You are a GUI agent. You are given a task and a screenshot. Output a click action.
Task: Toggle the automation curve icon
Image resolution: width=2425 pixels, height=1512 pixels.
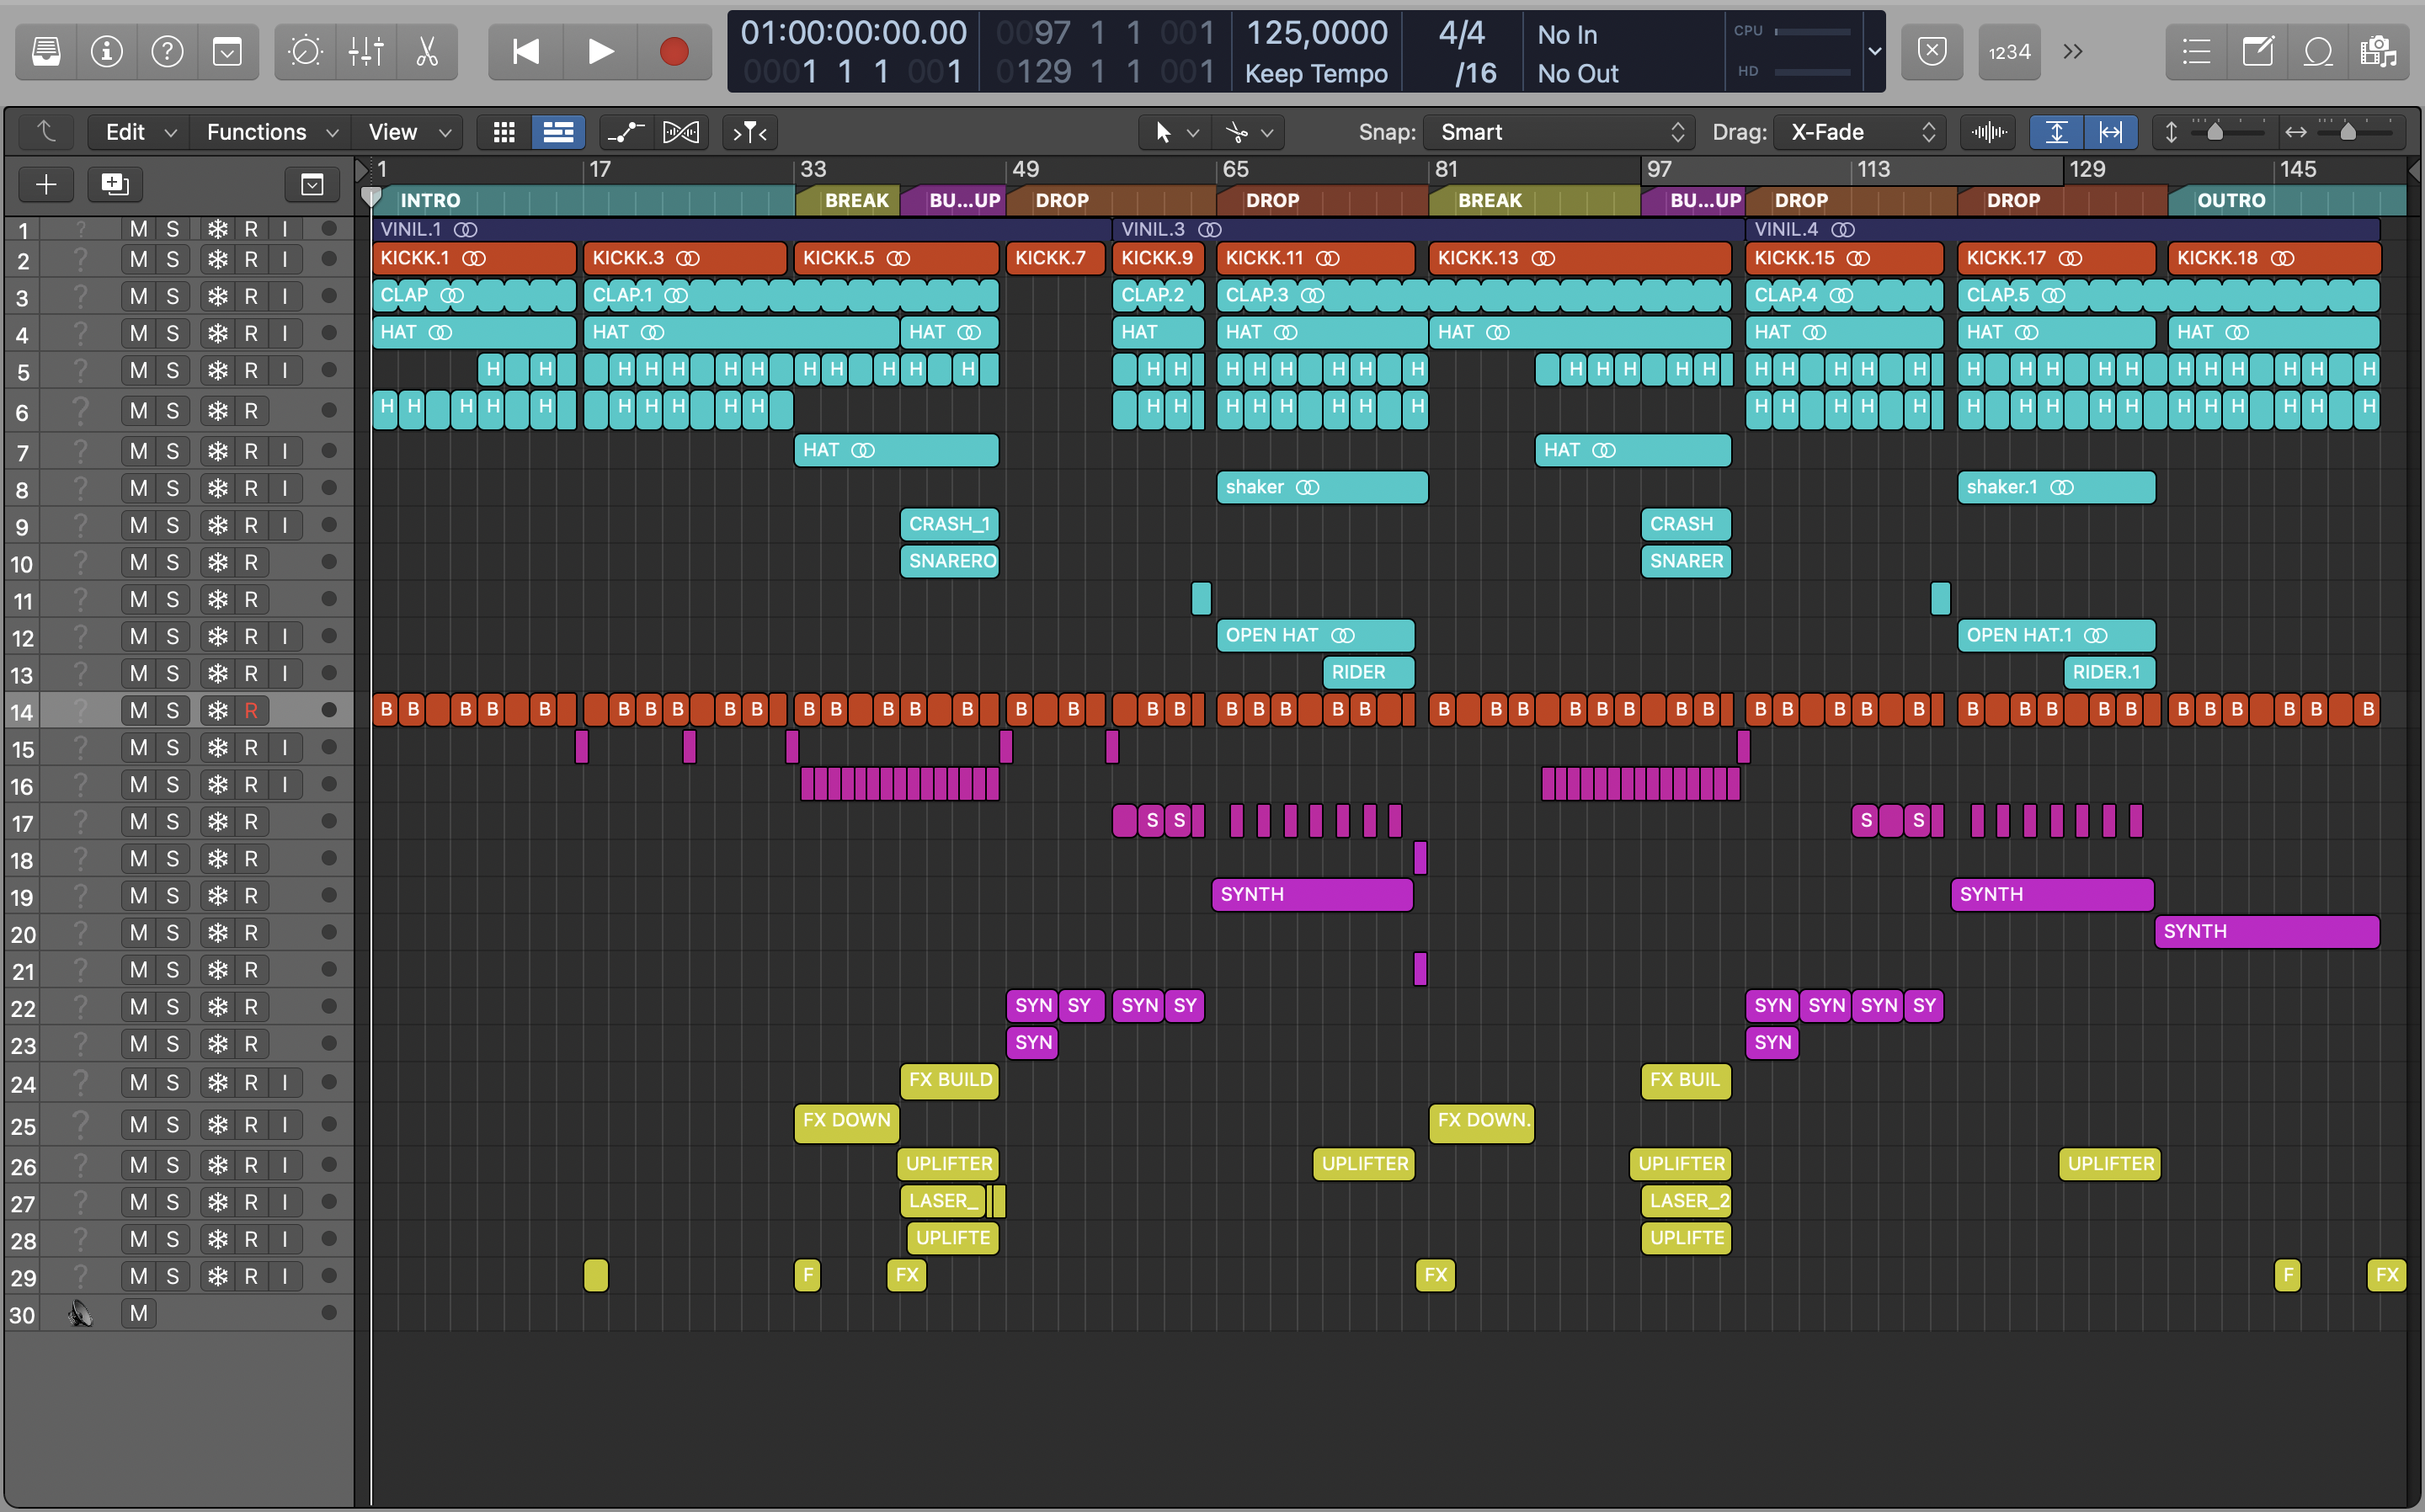(626, 132)
